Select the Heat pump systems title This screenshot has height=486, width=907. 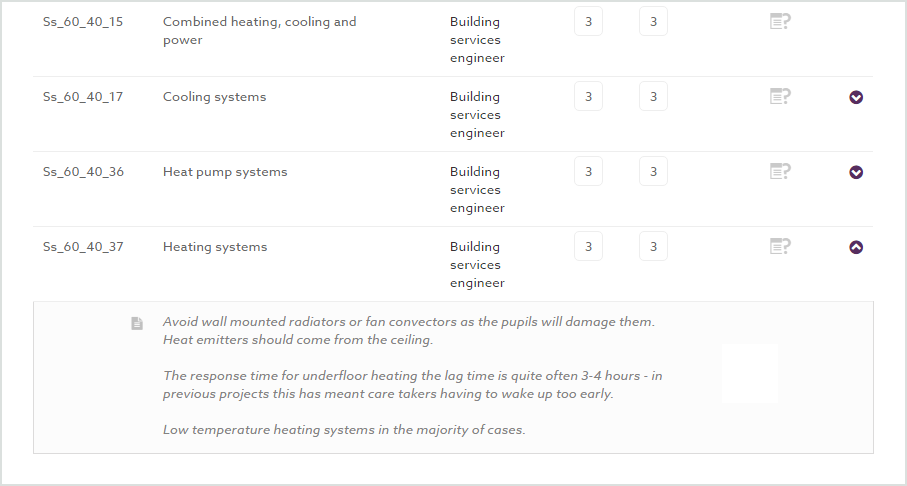225,172
